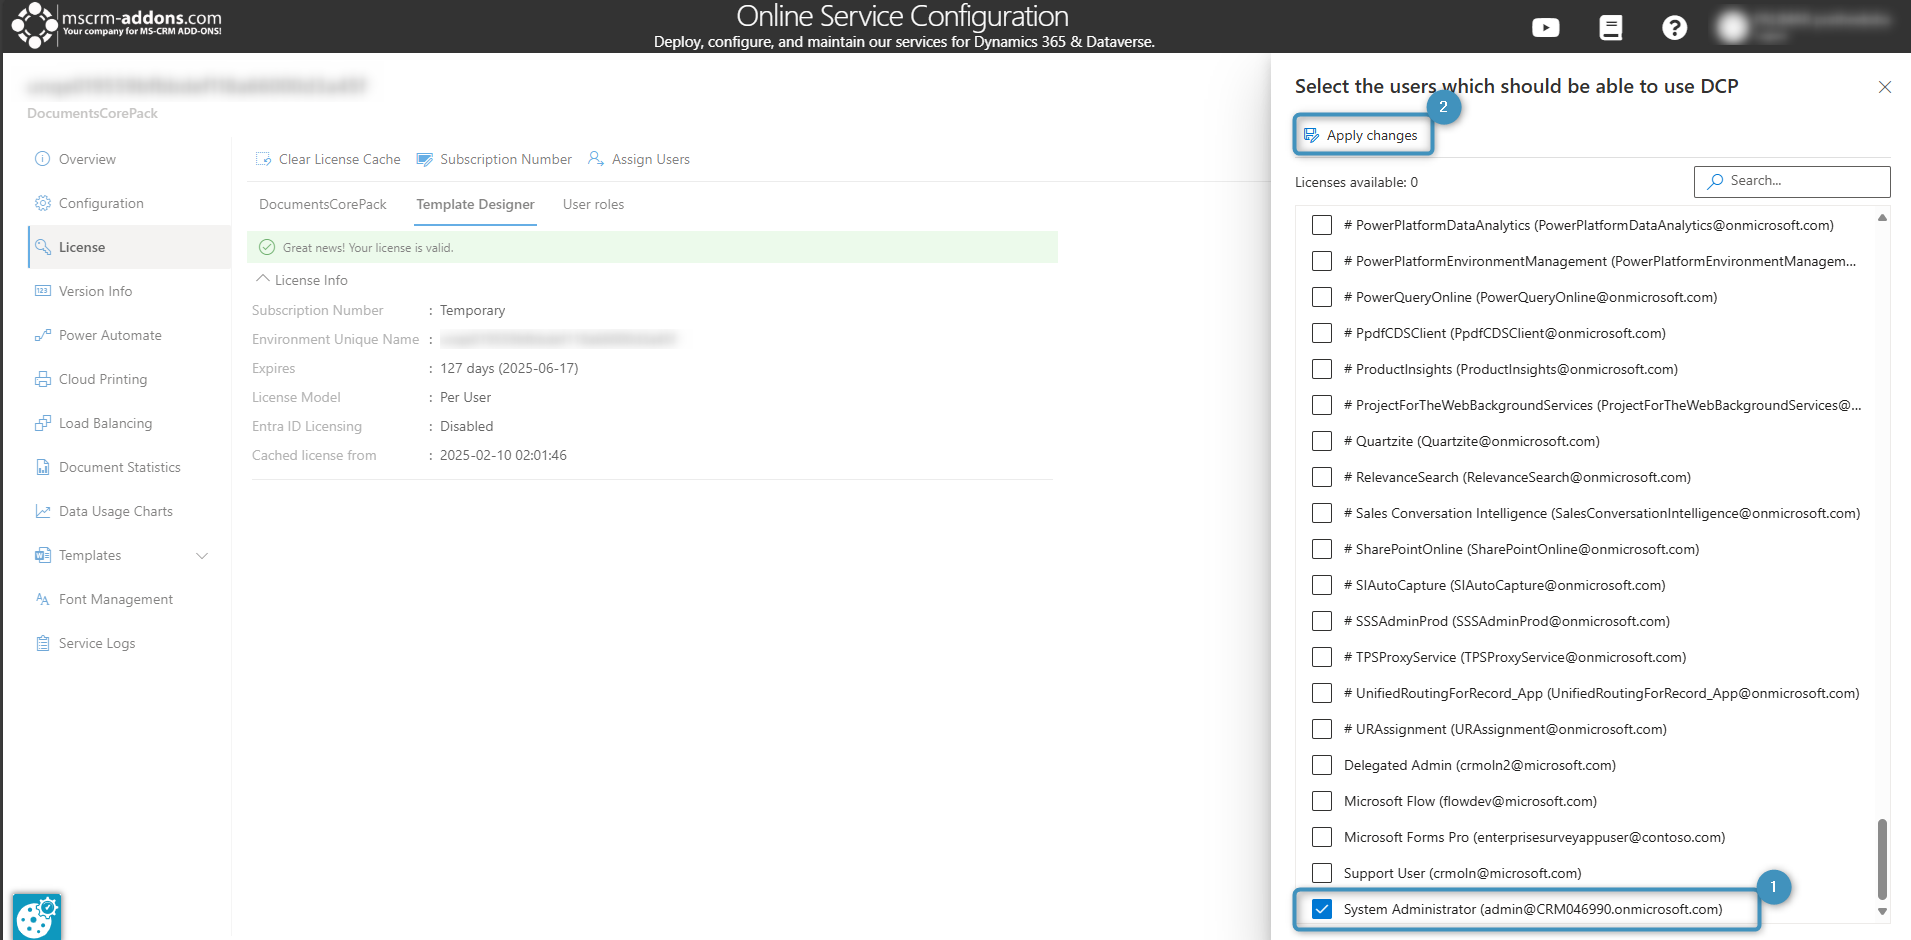The width and height of the screenshot is (1911, 940).
Task: Check the TPSProxyService user checkbox
Action: (x=1321, y=657)
